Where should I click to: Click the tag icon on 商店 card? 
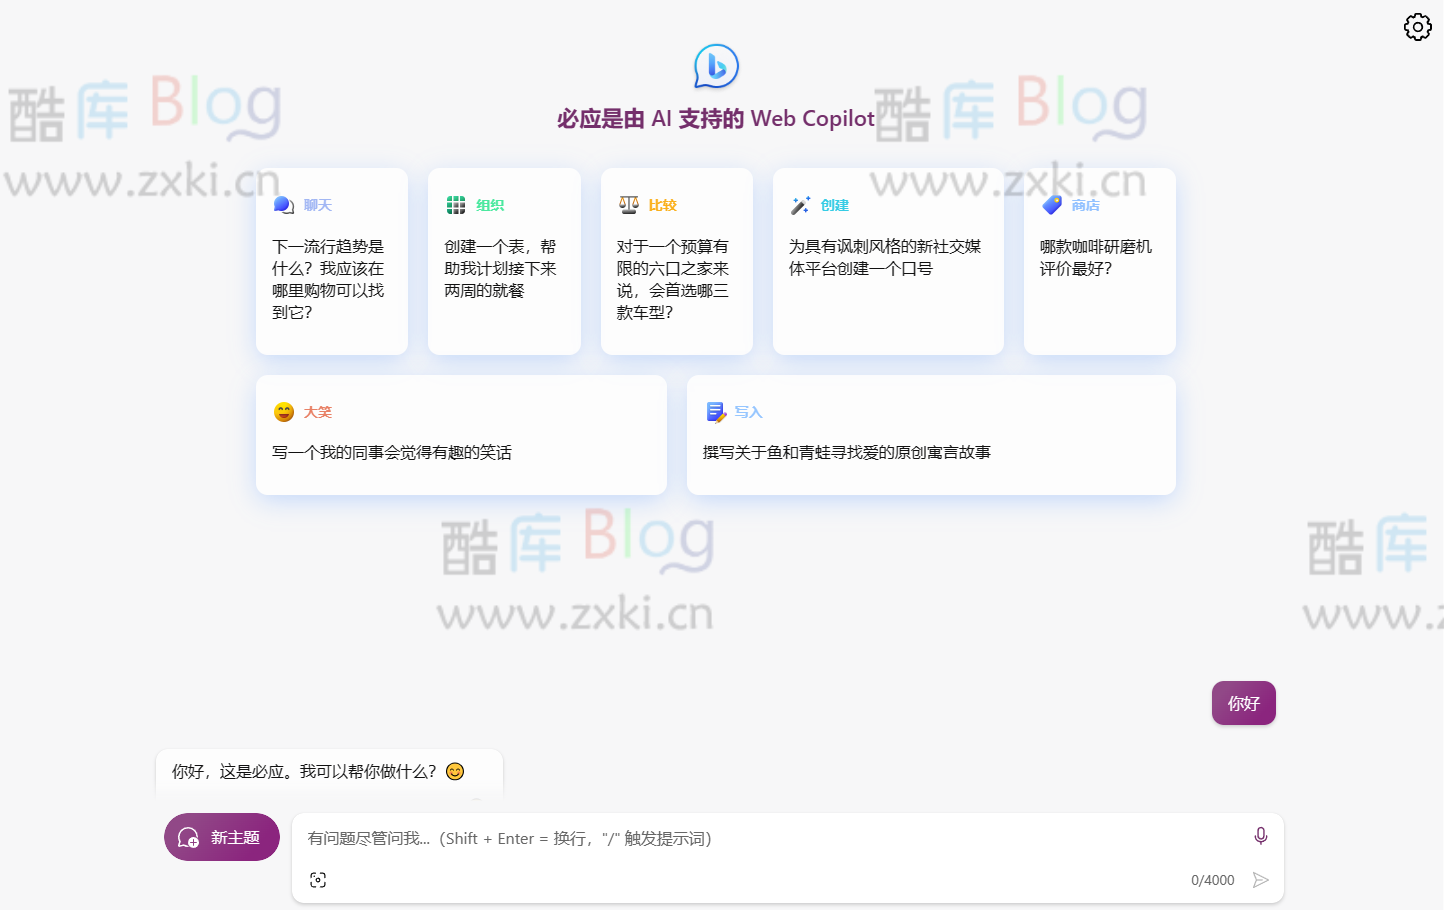[x=1050, y=204]
